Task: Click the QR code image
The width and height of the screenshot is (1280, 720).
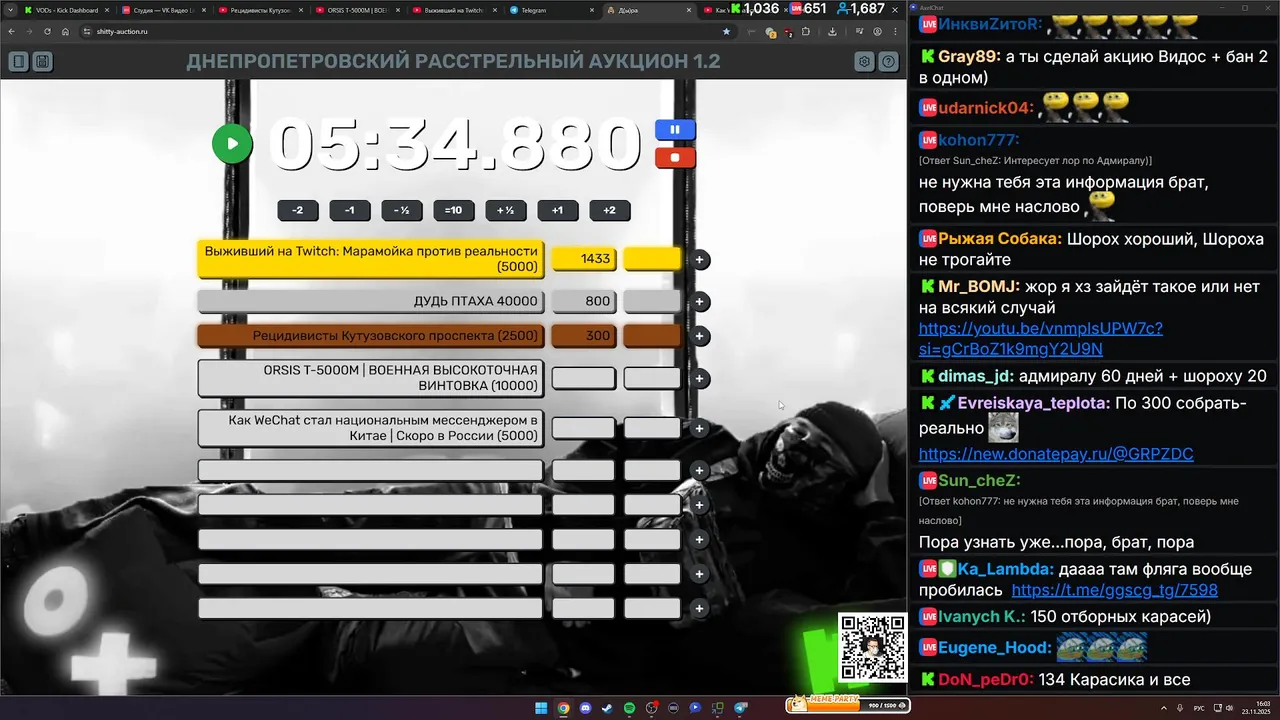Action: [872, 648]
